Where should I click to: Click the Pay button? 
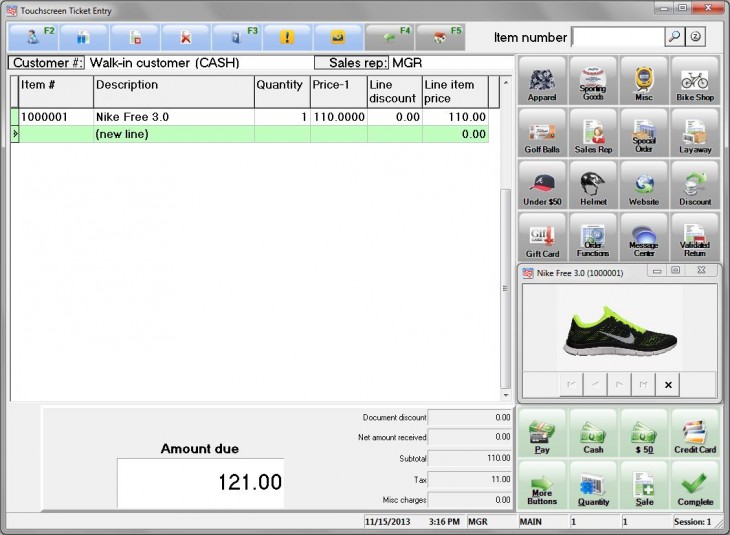pos(542,433)
